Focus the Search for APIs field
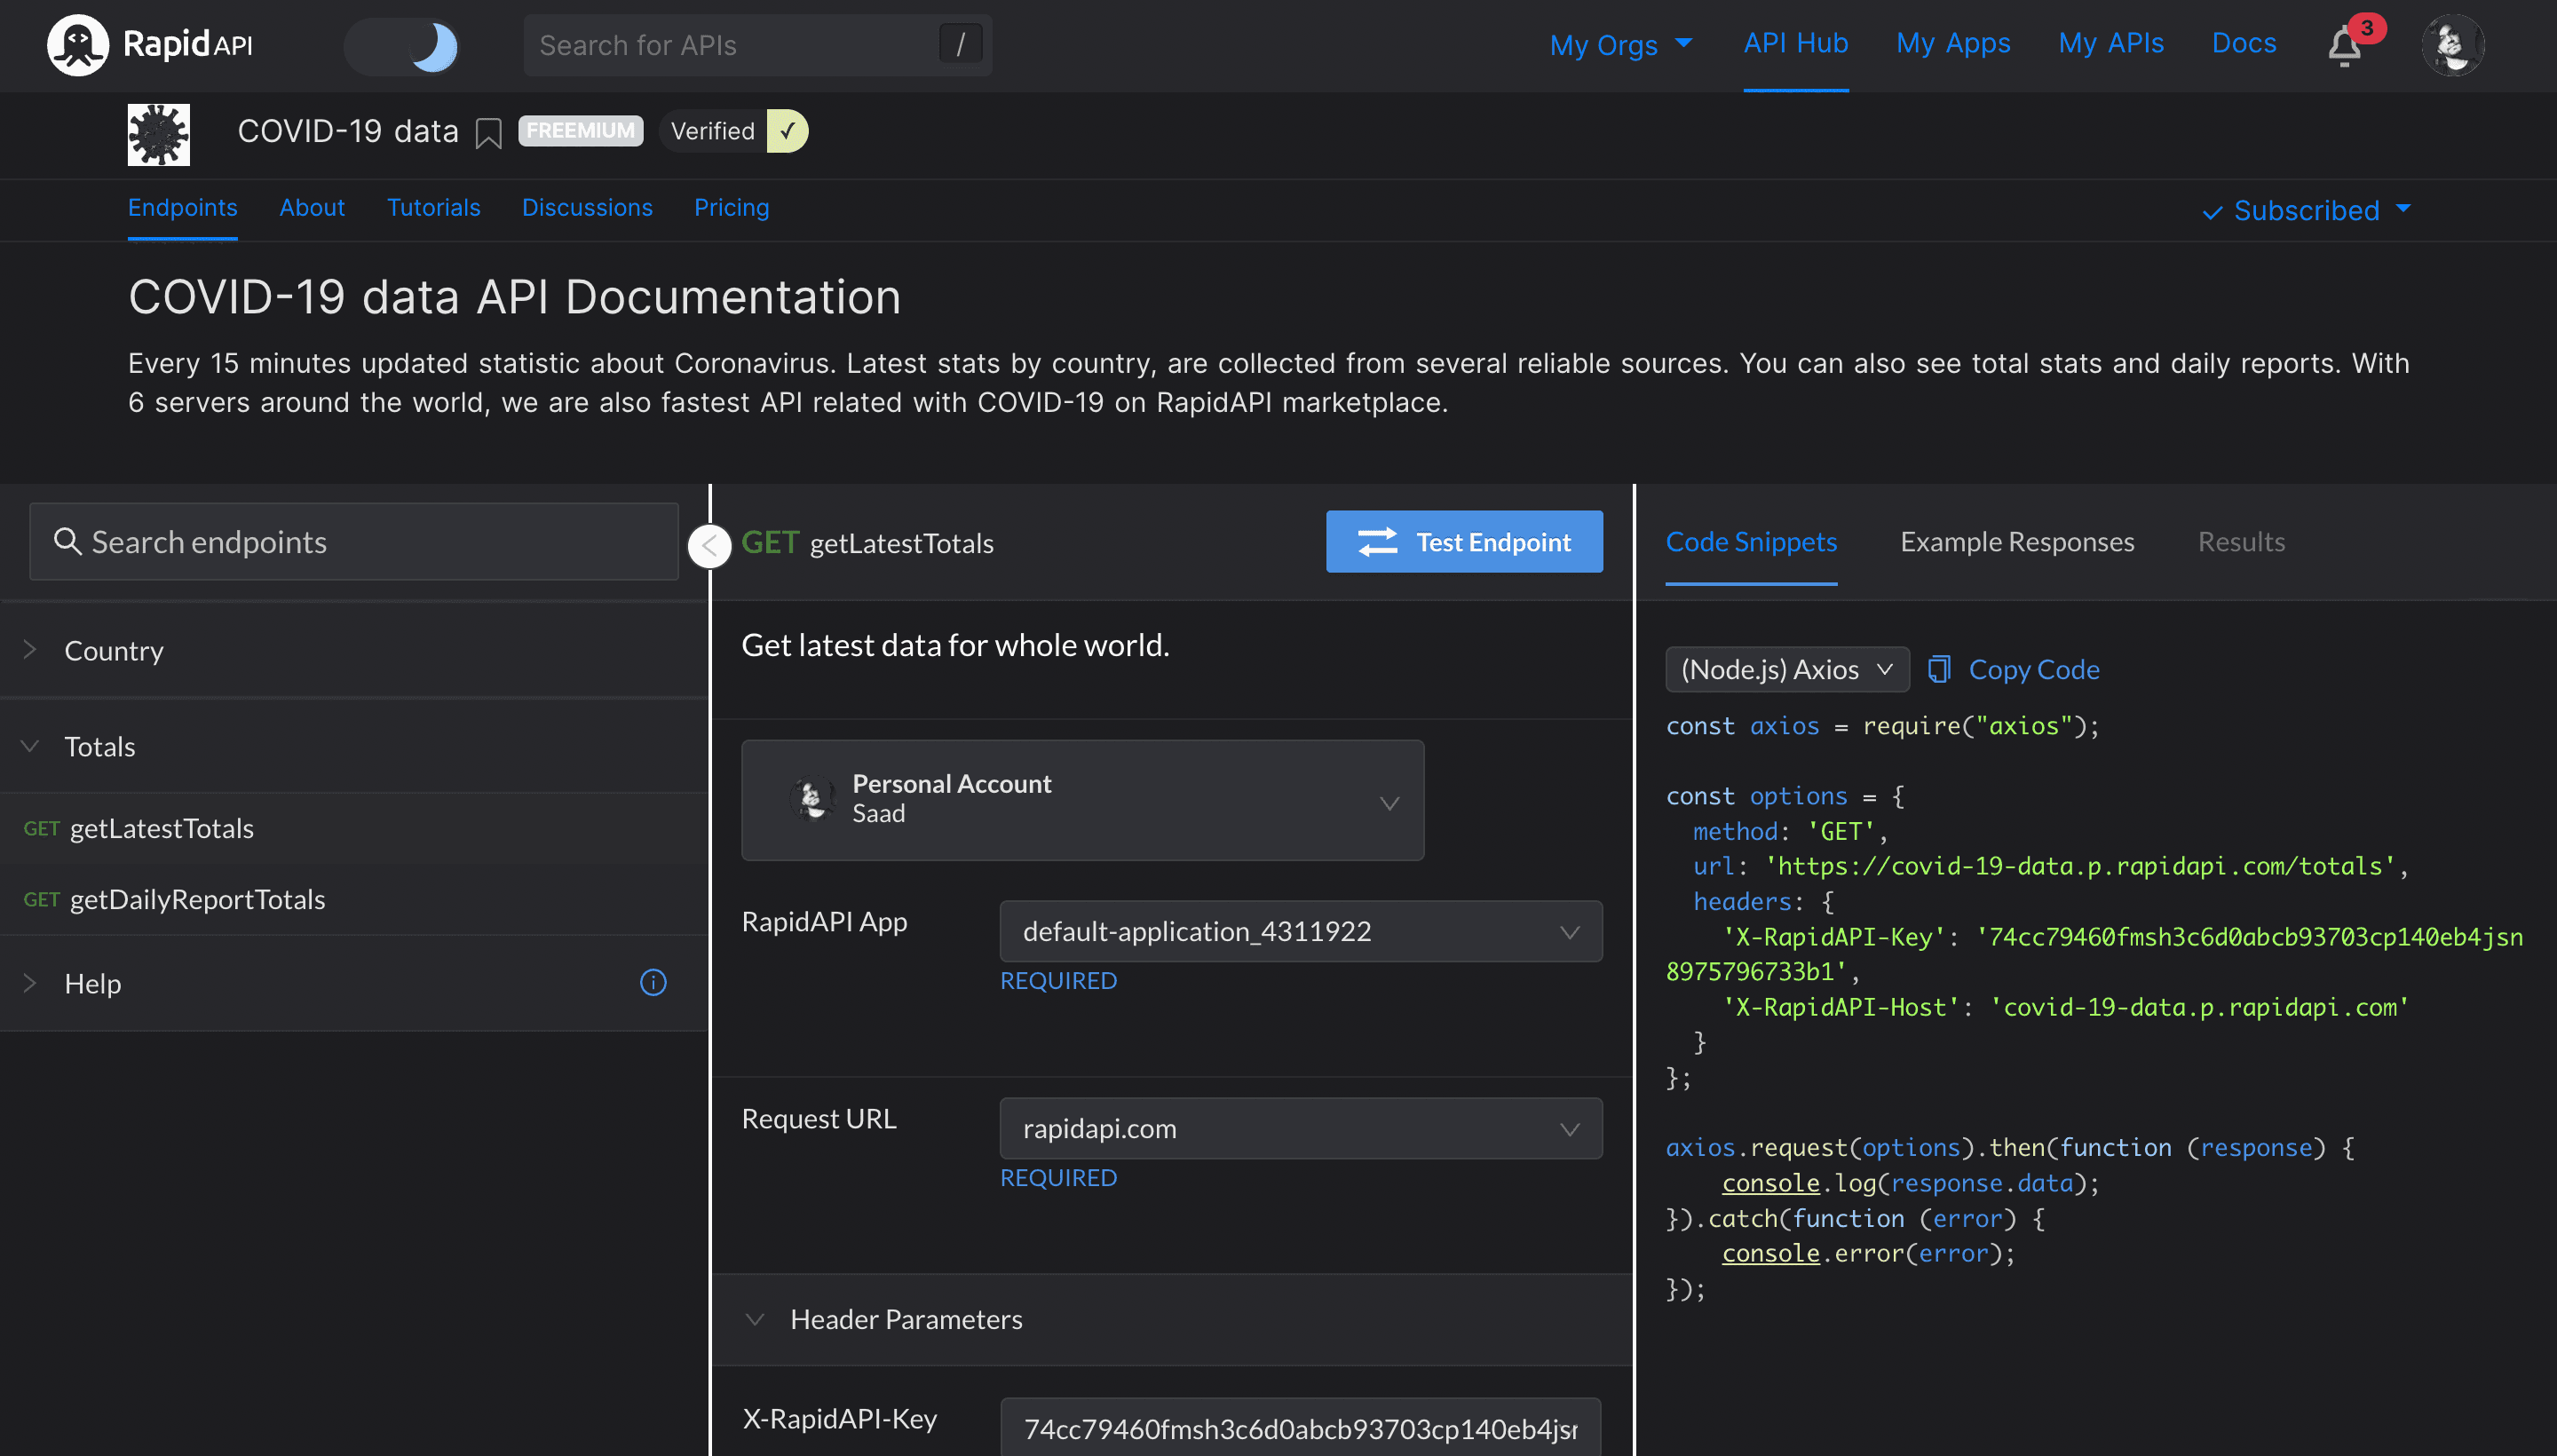2557x1456 pixels. tap(757, 45)
